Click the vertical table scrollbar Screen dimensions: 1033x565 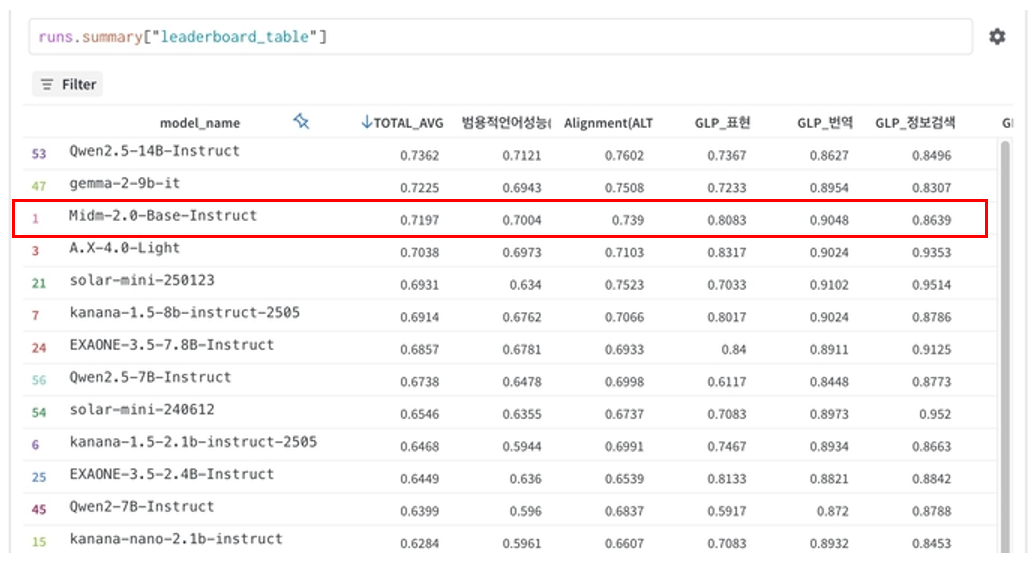[x=1005, y=346]
